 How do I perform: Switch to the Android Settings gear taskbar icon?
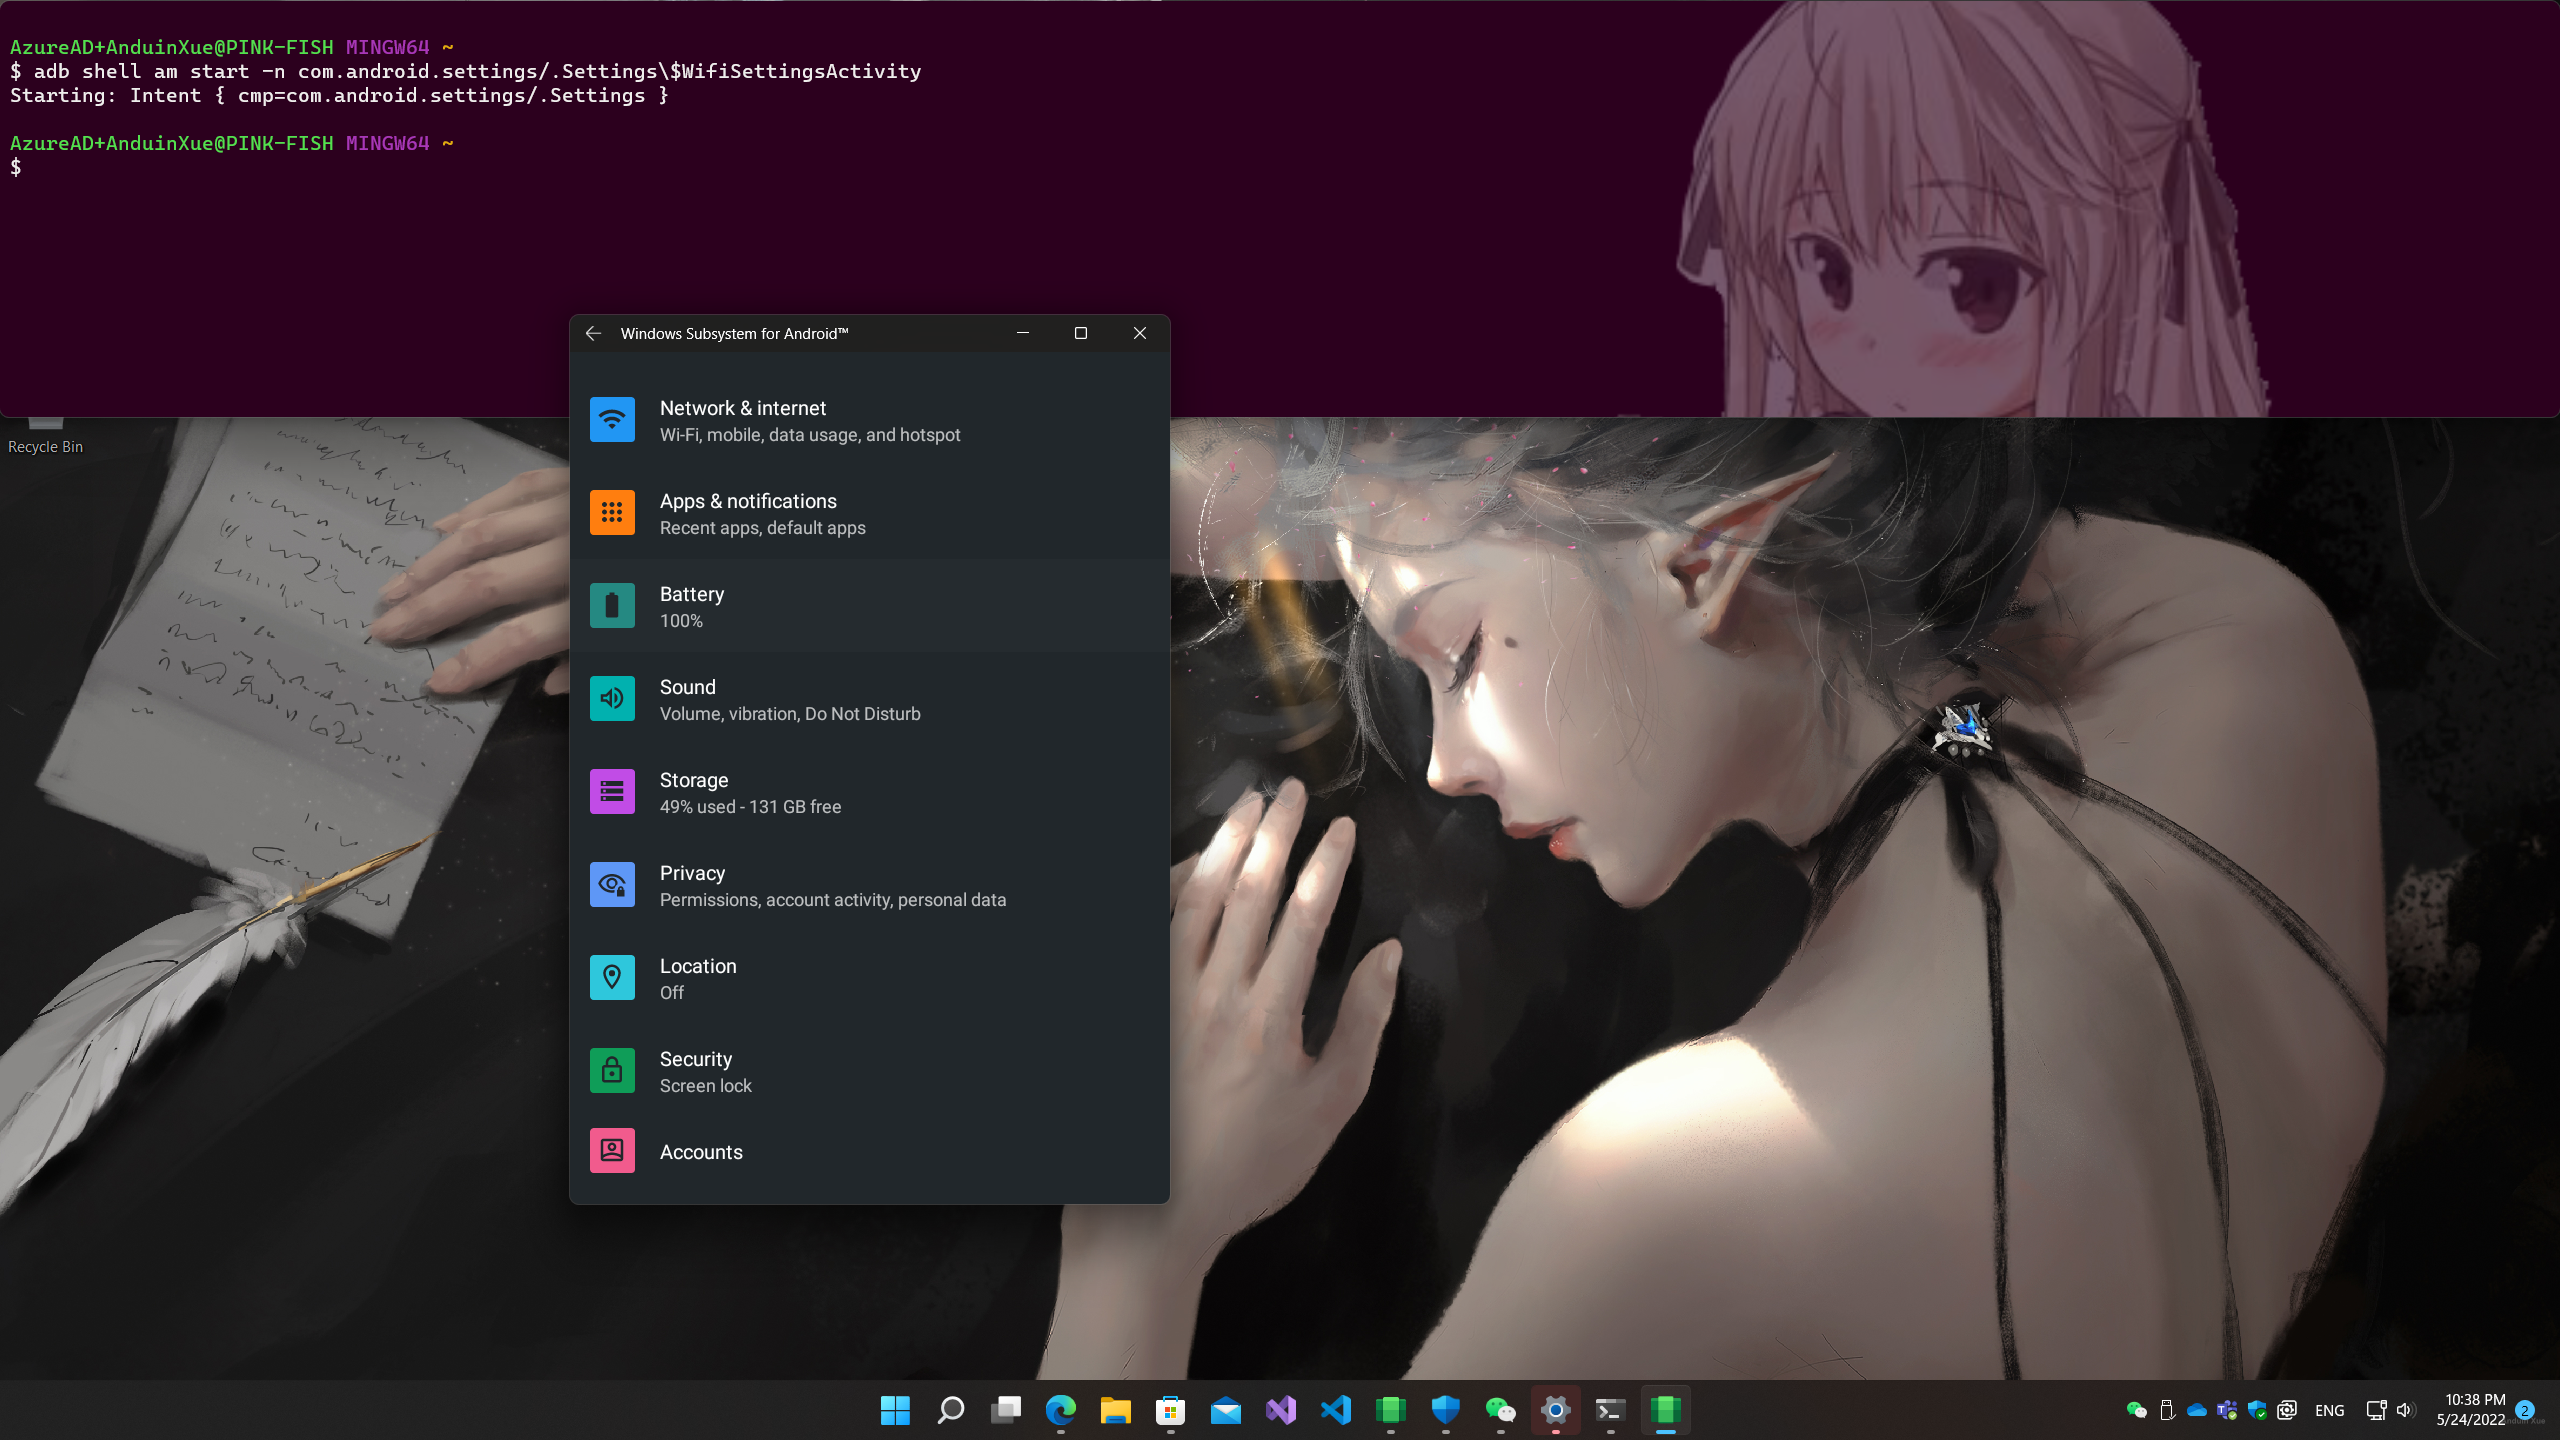click(x=1555, y=1410)
